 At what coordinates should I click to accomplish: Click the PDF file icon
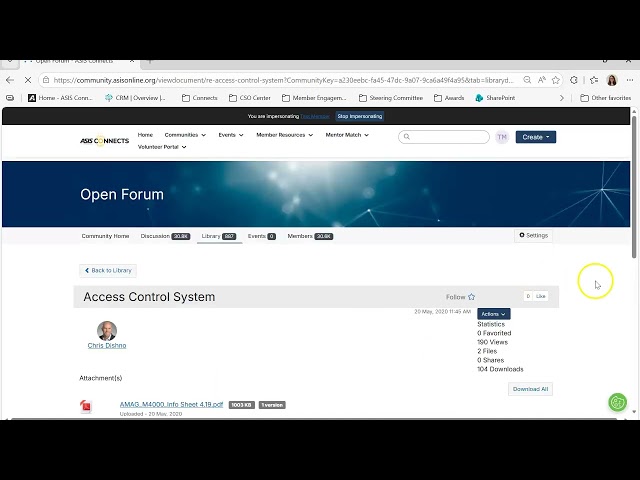86,406
